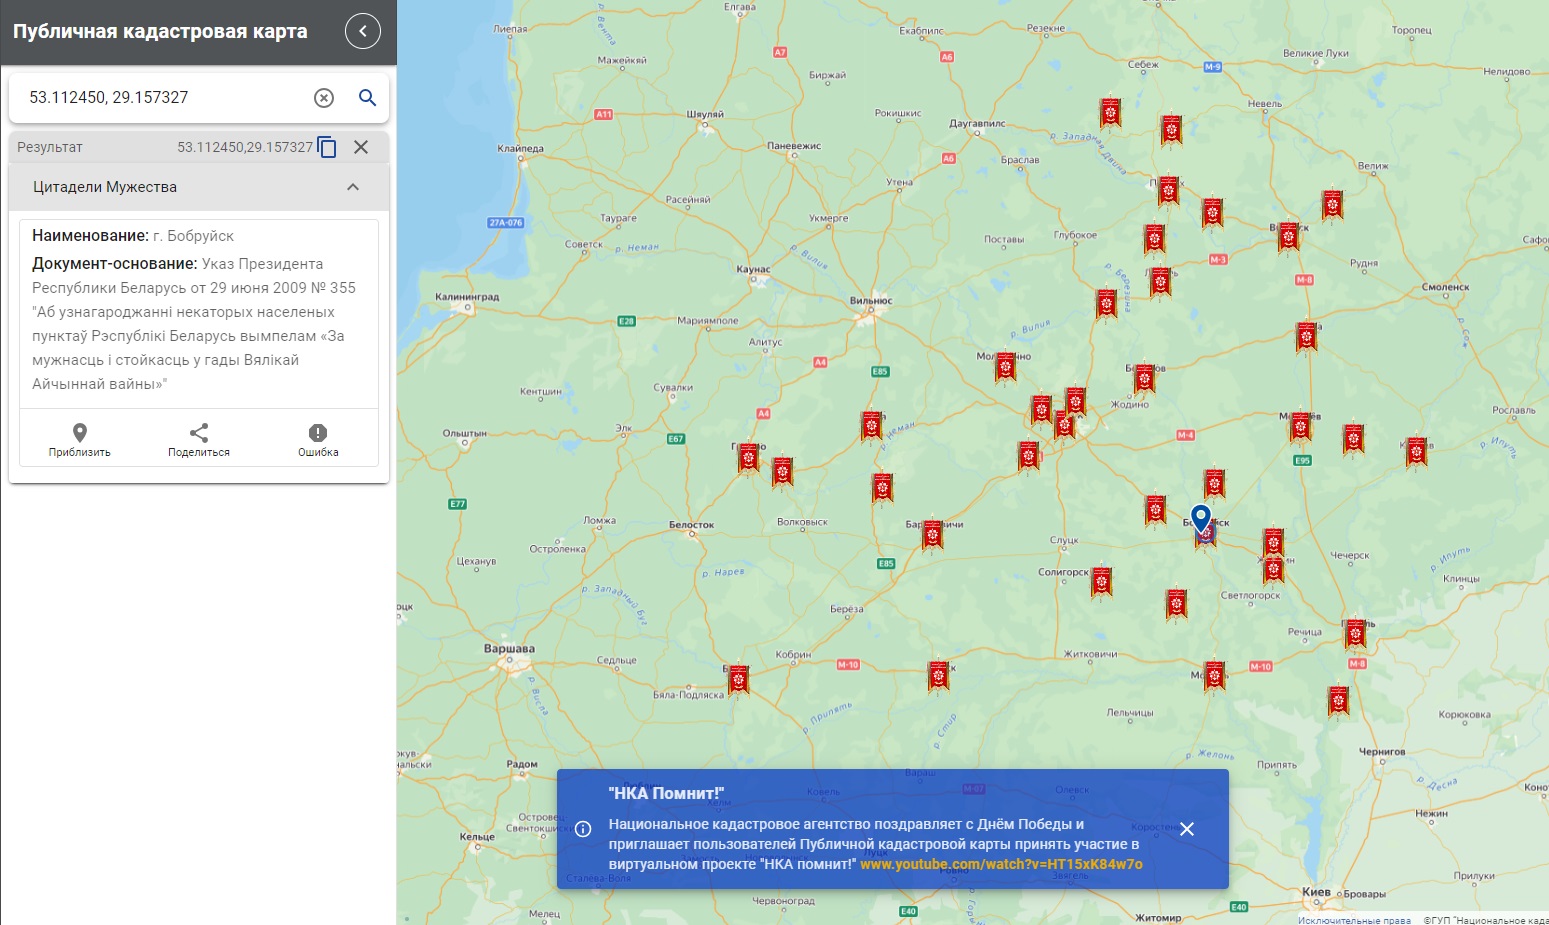Screen dimensions: 1549x925
Task: Select the flag marker directly west of Светлогорск
Action: click(x=1176, y=604)
